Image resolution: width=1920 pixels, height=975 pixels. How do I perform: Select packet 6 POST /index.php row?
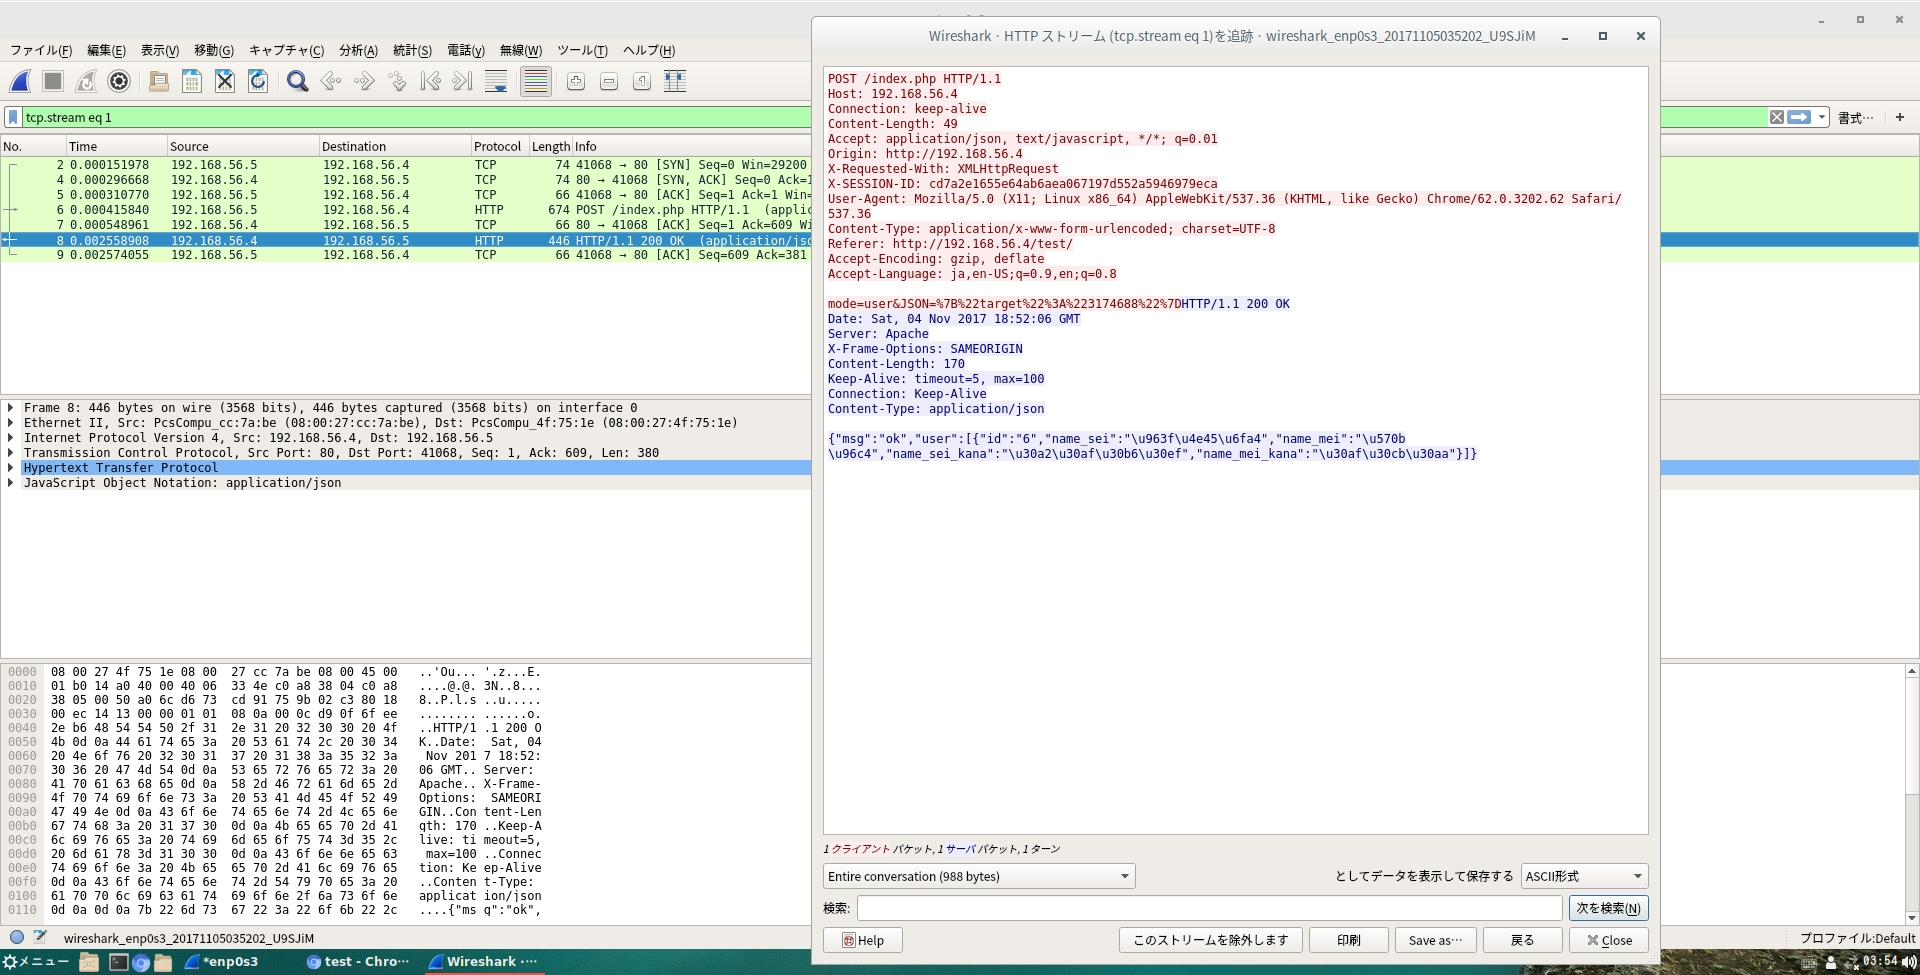pos(406,210)
